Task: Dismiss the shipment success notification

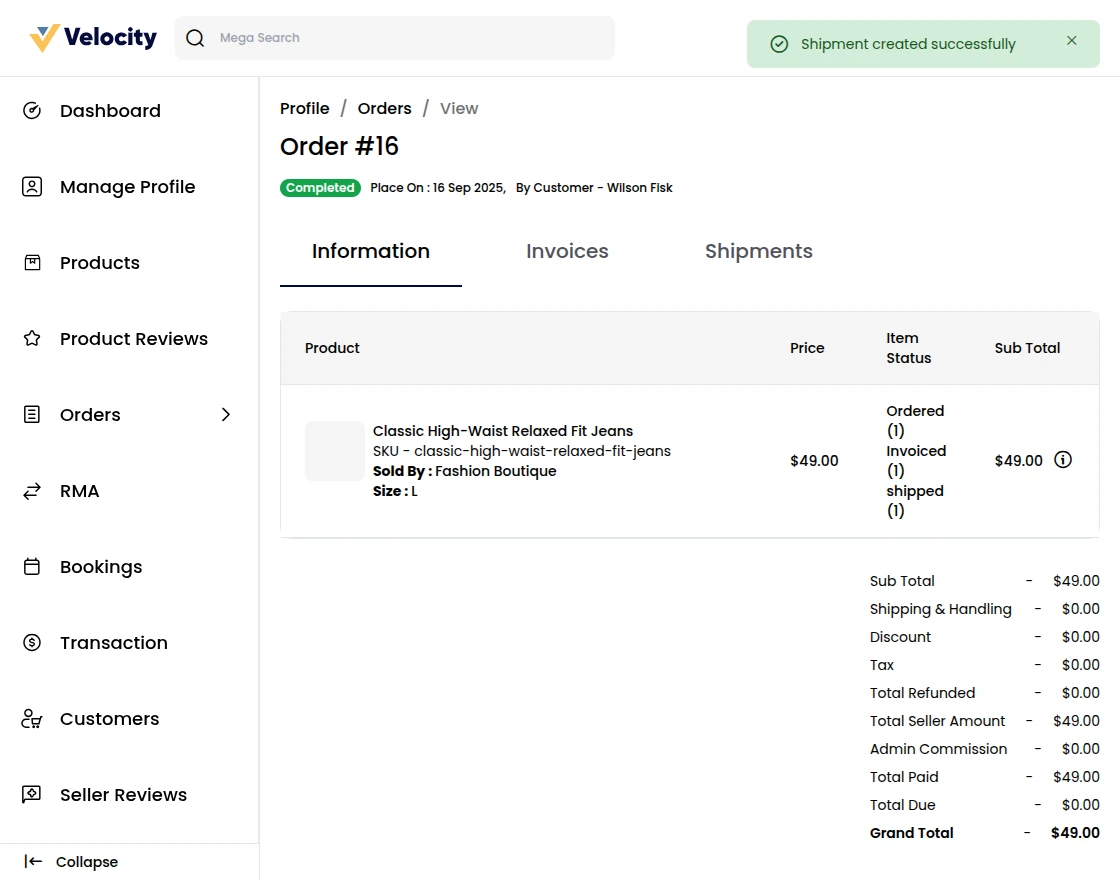Action: (1072, 41)
